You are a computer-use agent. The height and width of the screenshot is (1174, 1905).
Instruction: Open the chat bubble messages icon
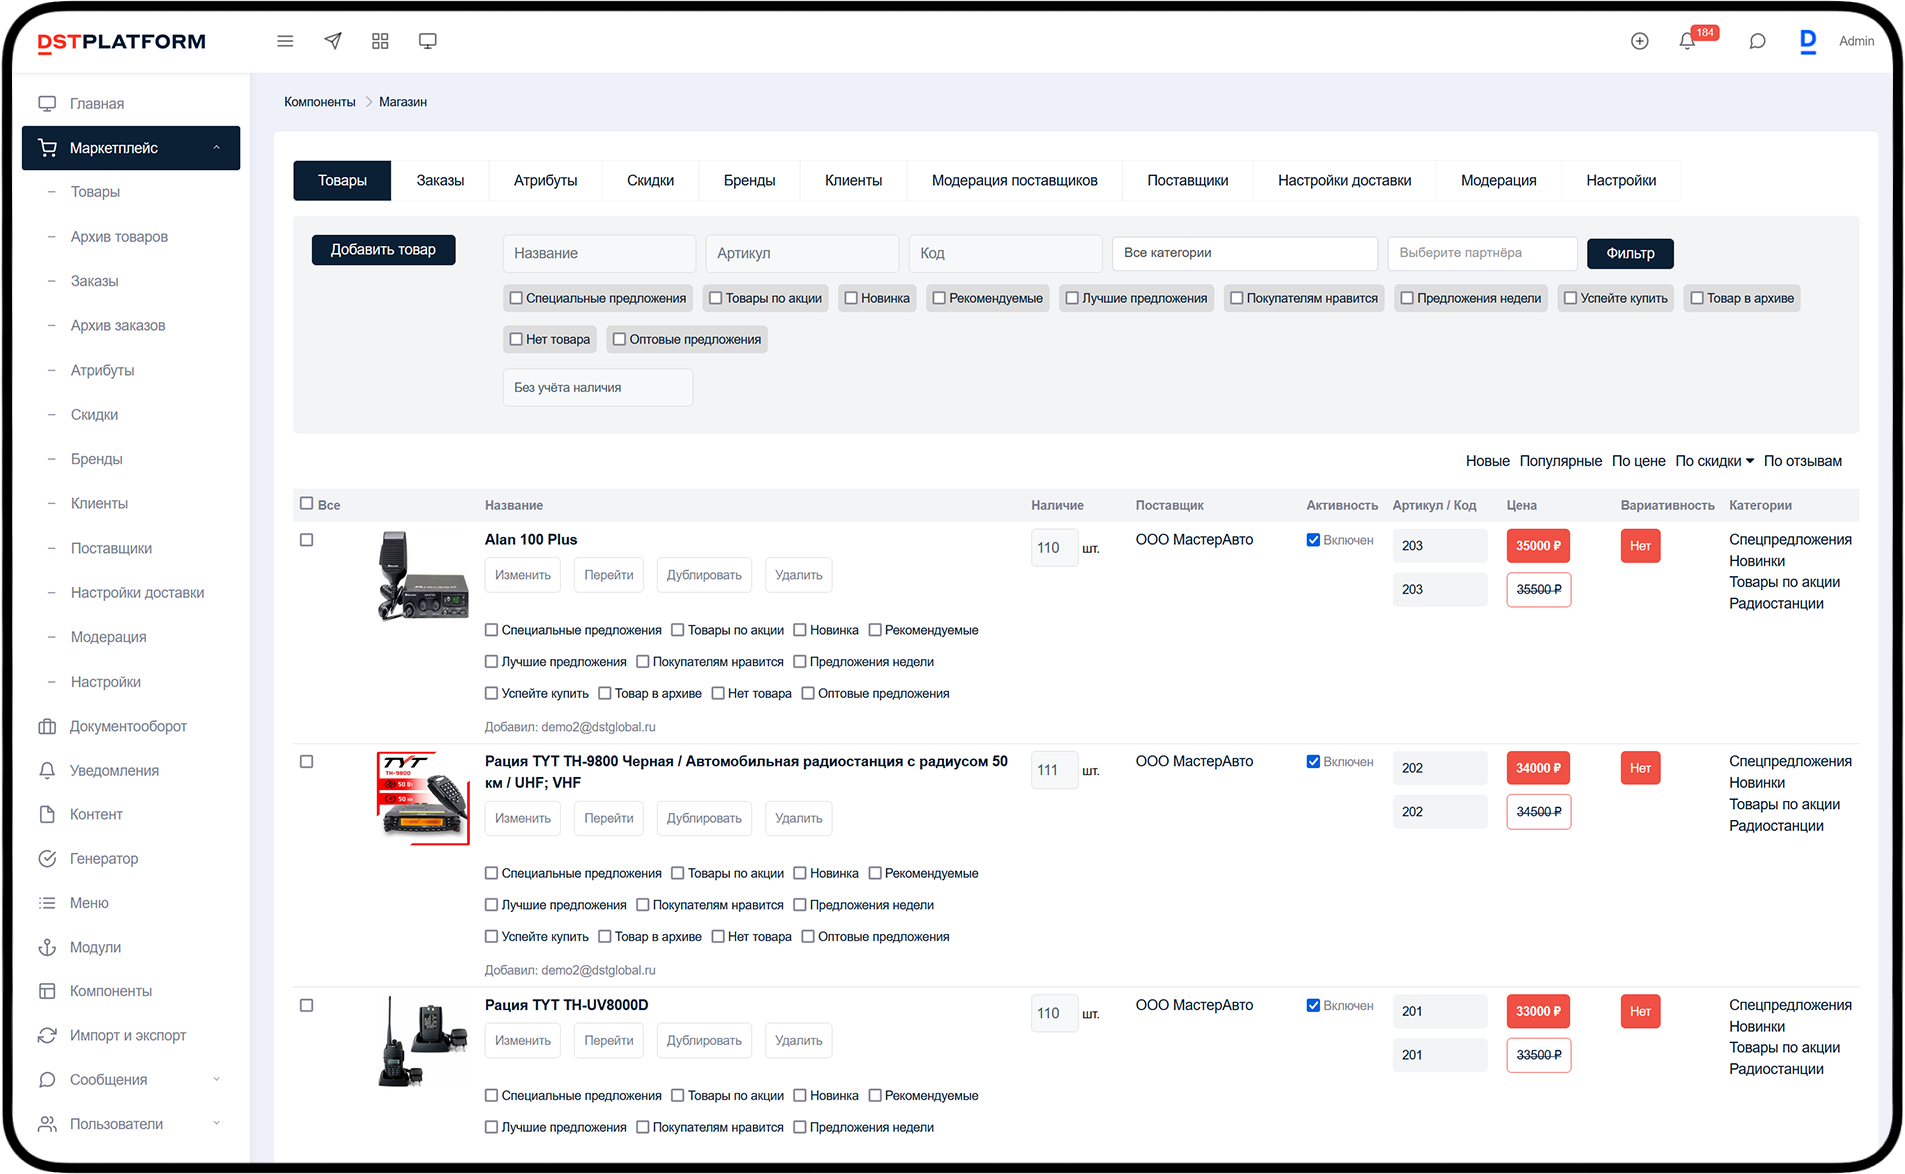point(1757,41)
